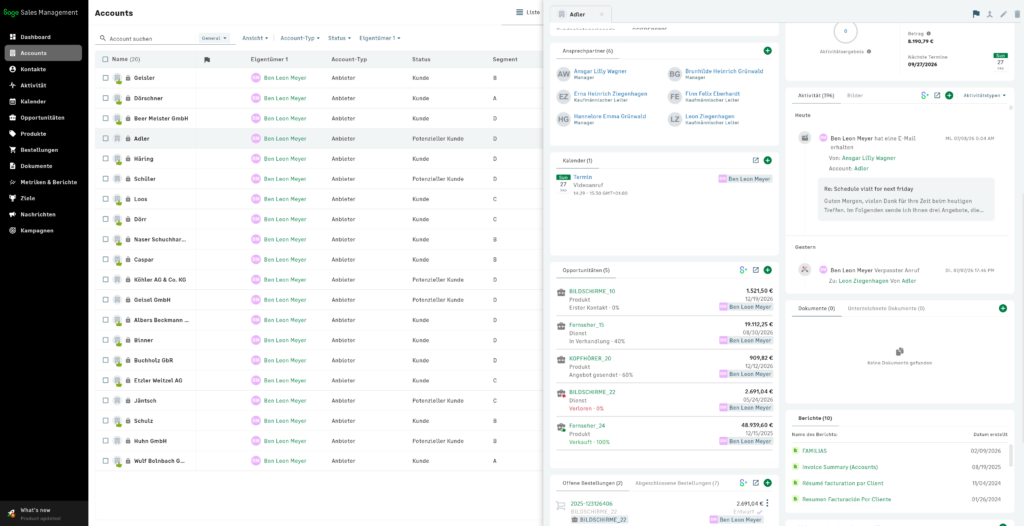Open the Eigentümer 1 filter dropdown
This screenshot has width=1024, height=526.
[379, 38]
